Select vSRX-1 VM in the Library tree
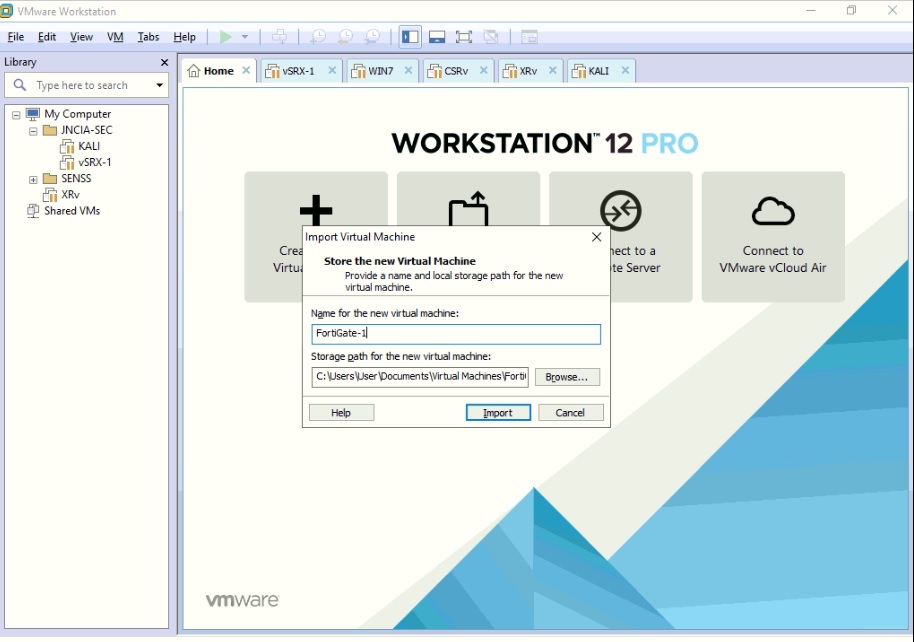Image resolution: width=914 pixels, height=642 pixels. [x=94, y=162]
